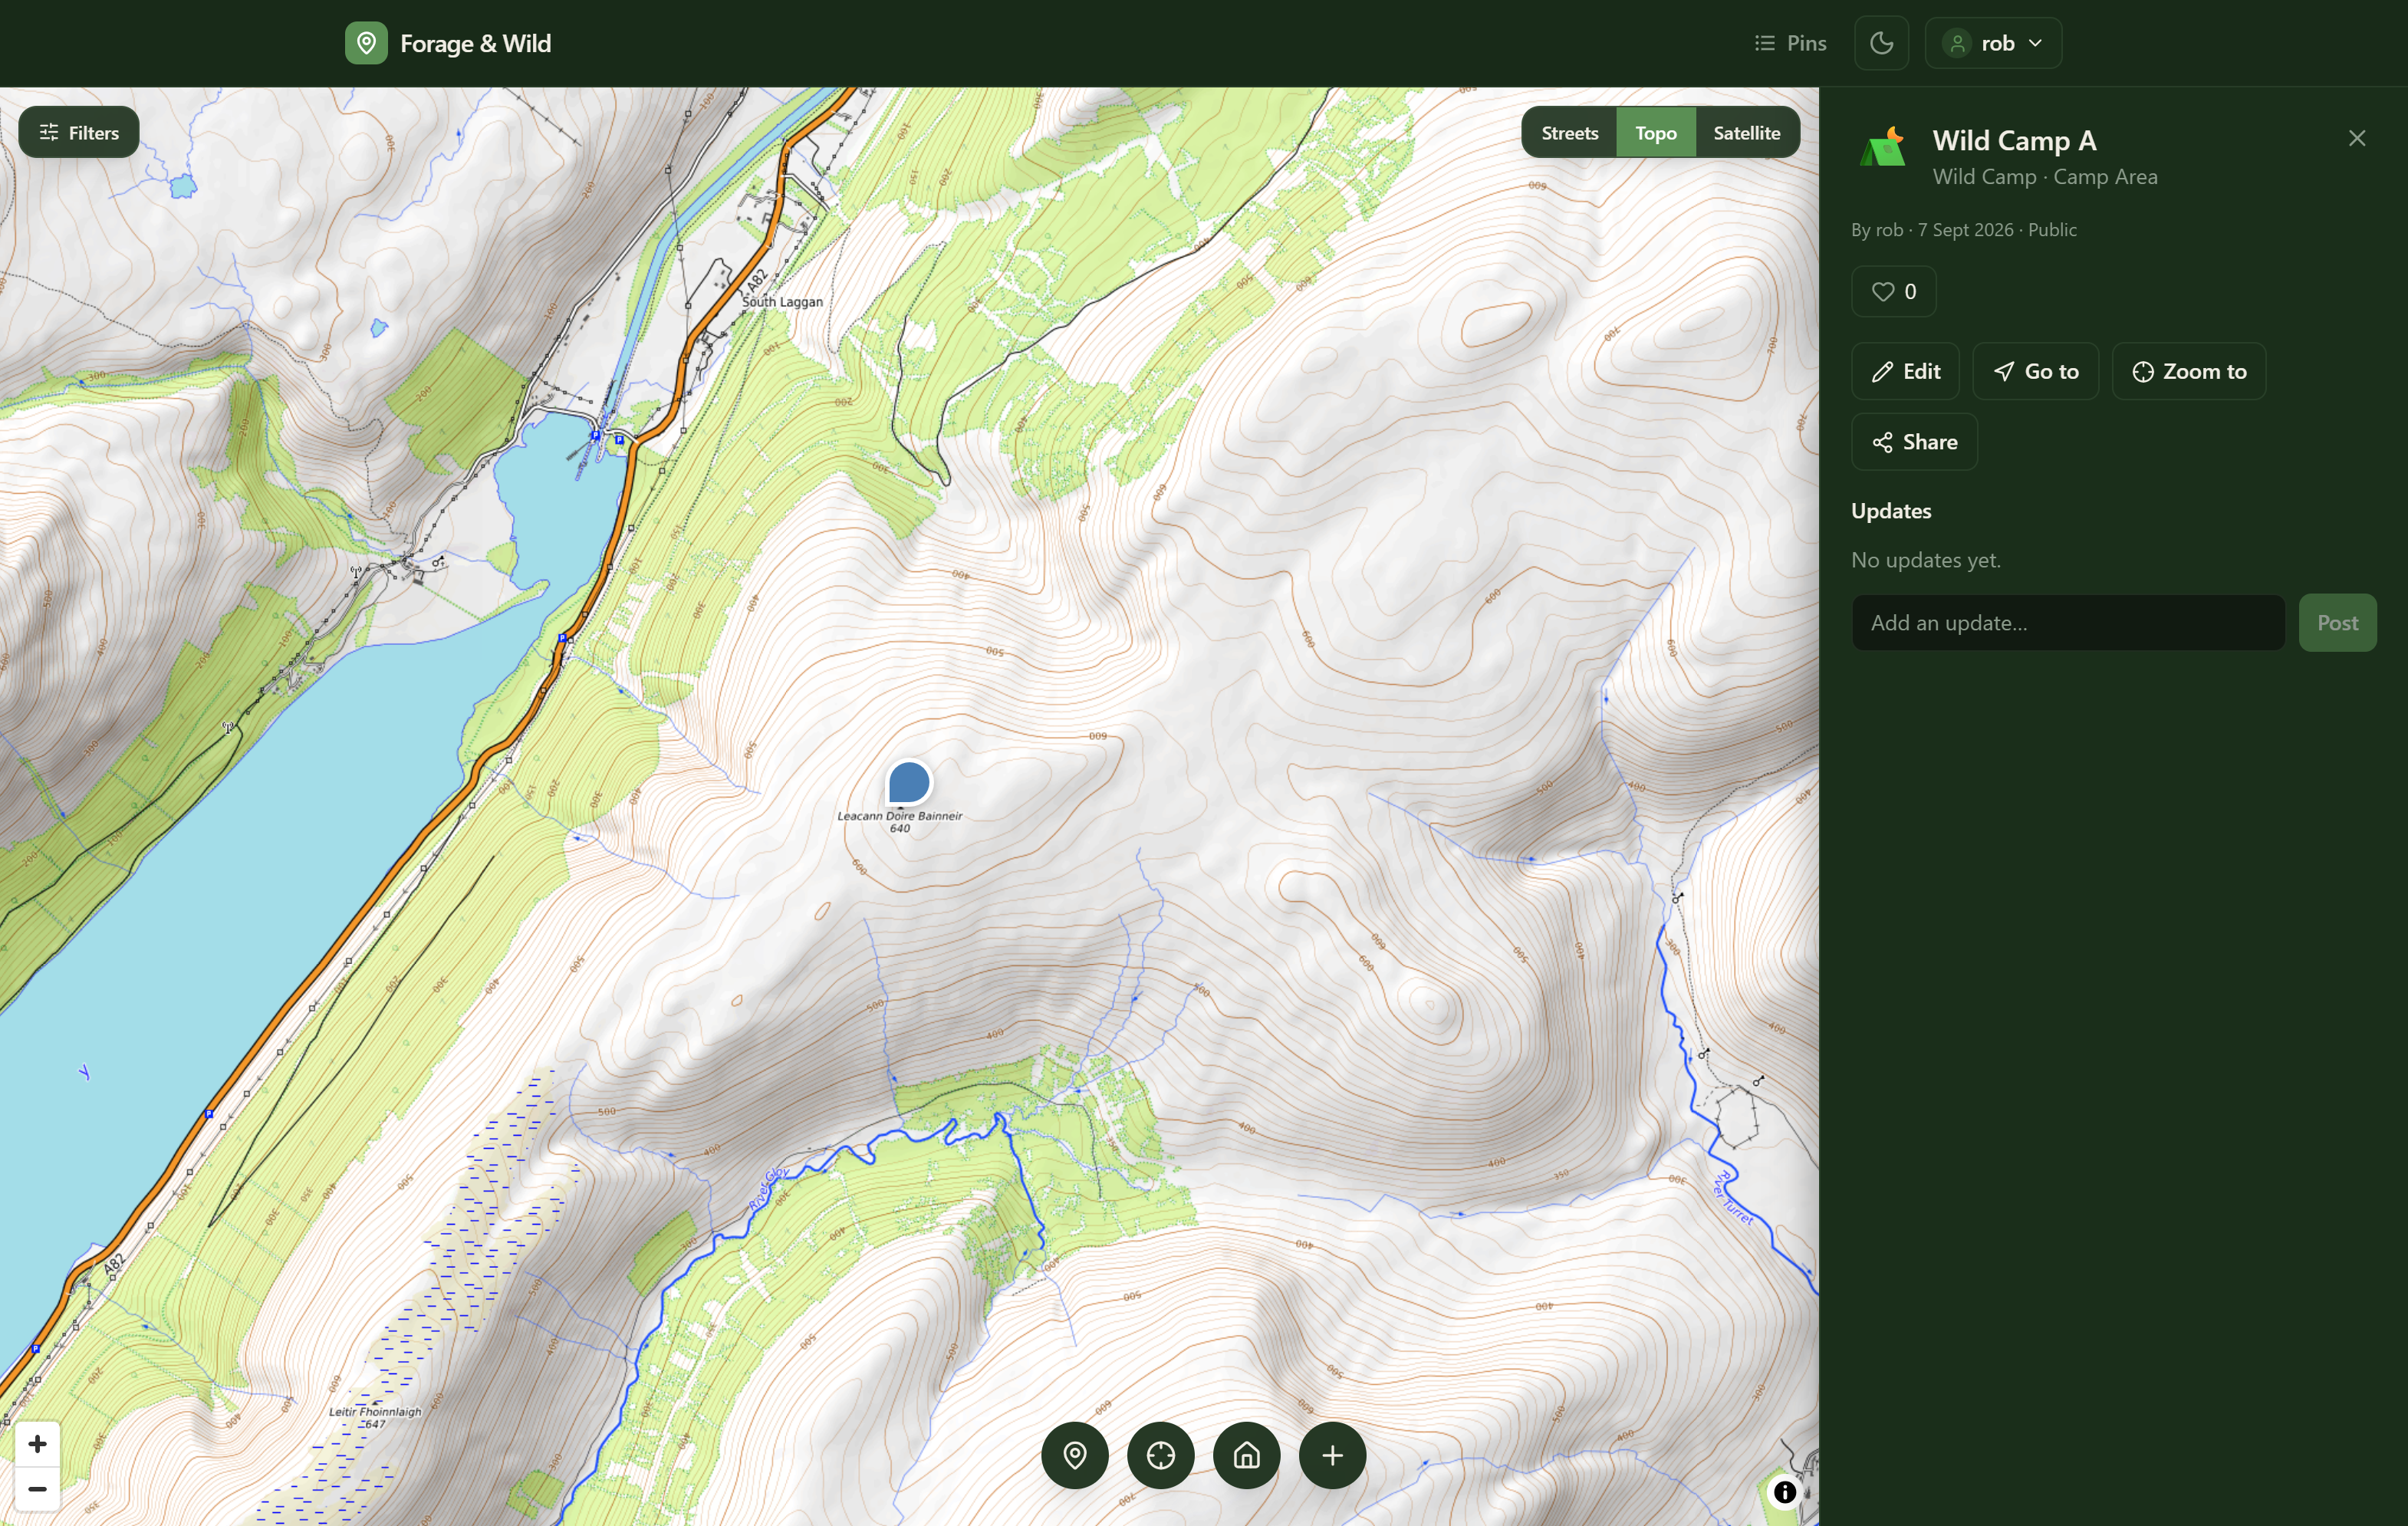The image size is (2408, 1526).
Task: Switch to the Satellite map layer
Action: 1746,132
